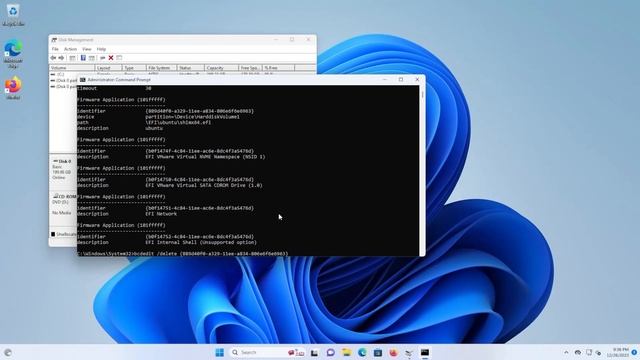Click the Disk Management taskbar icon

tap(409, 352)
